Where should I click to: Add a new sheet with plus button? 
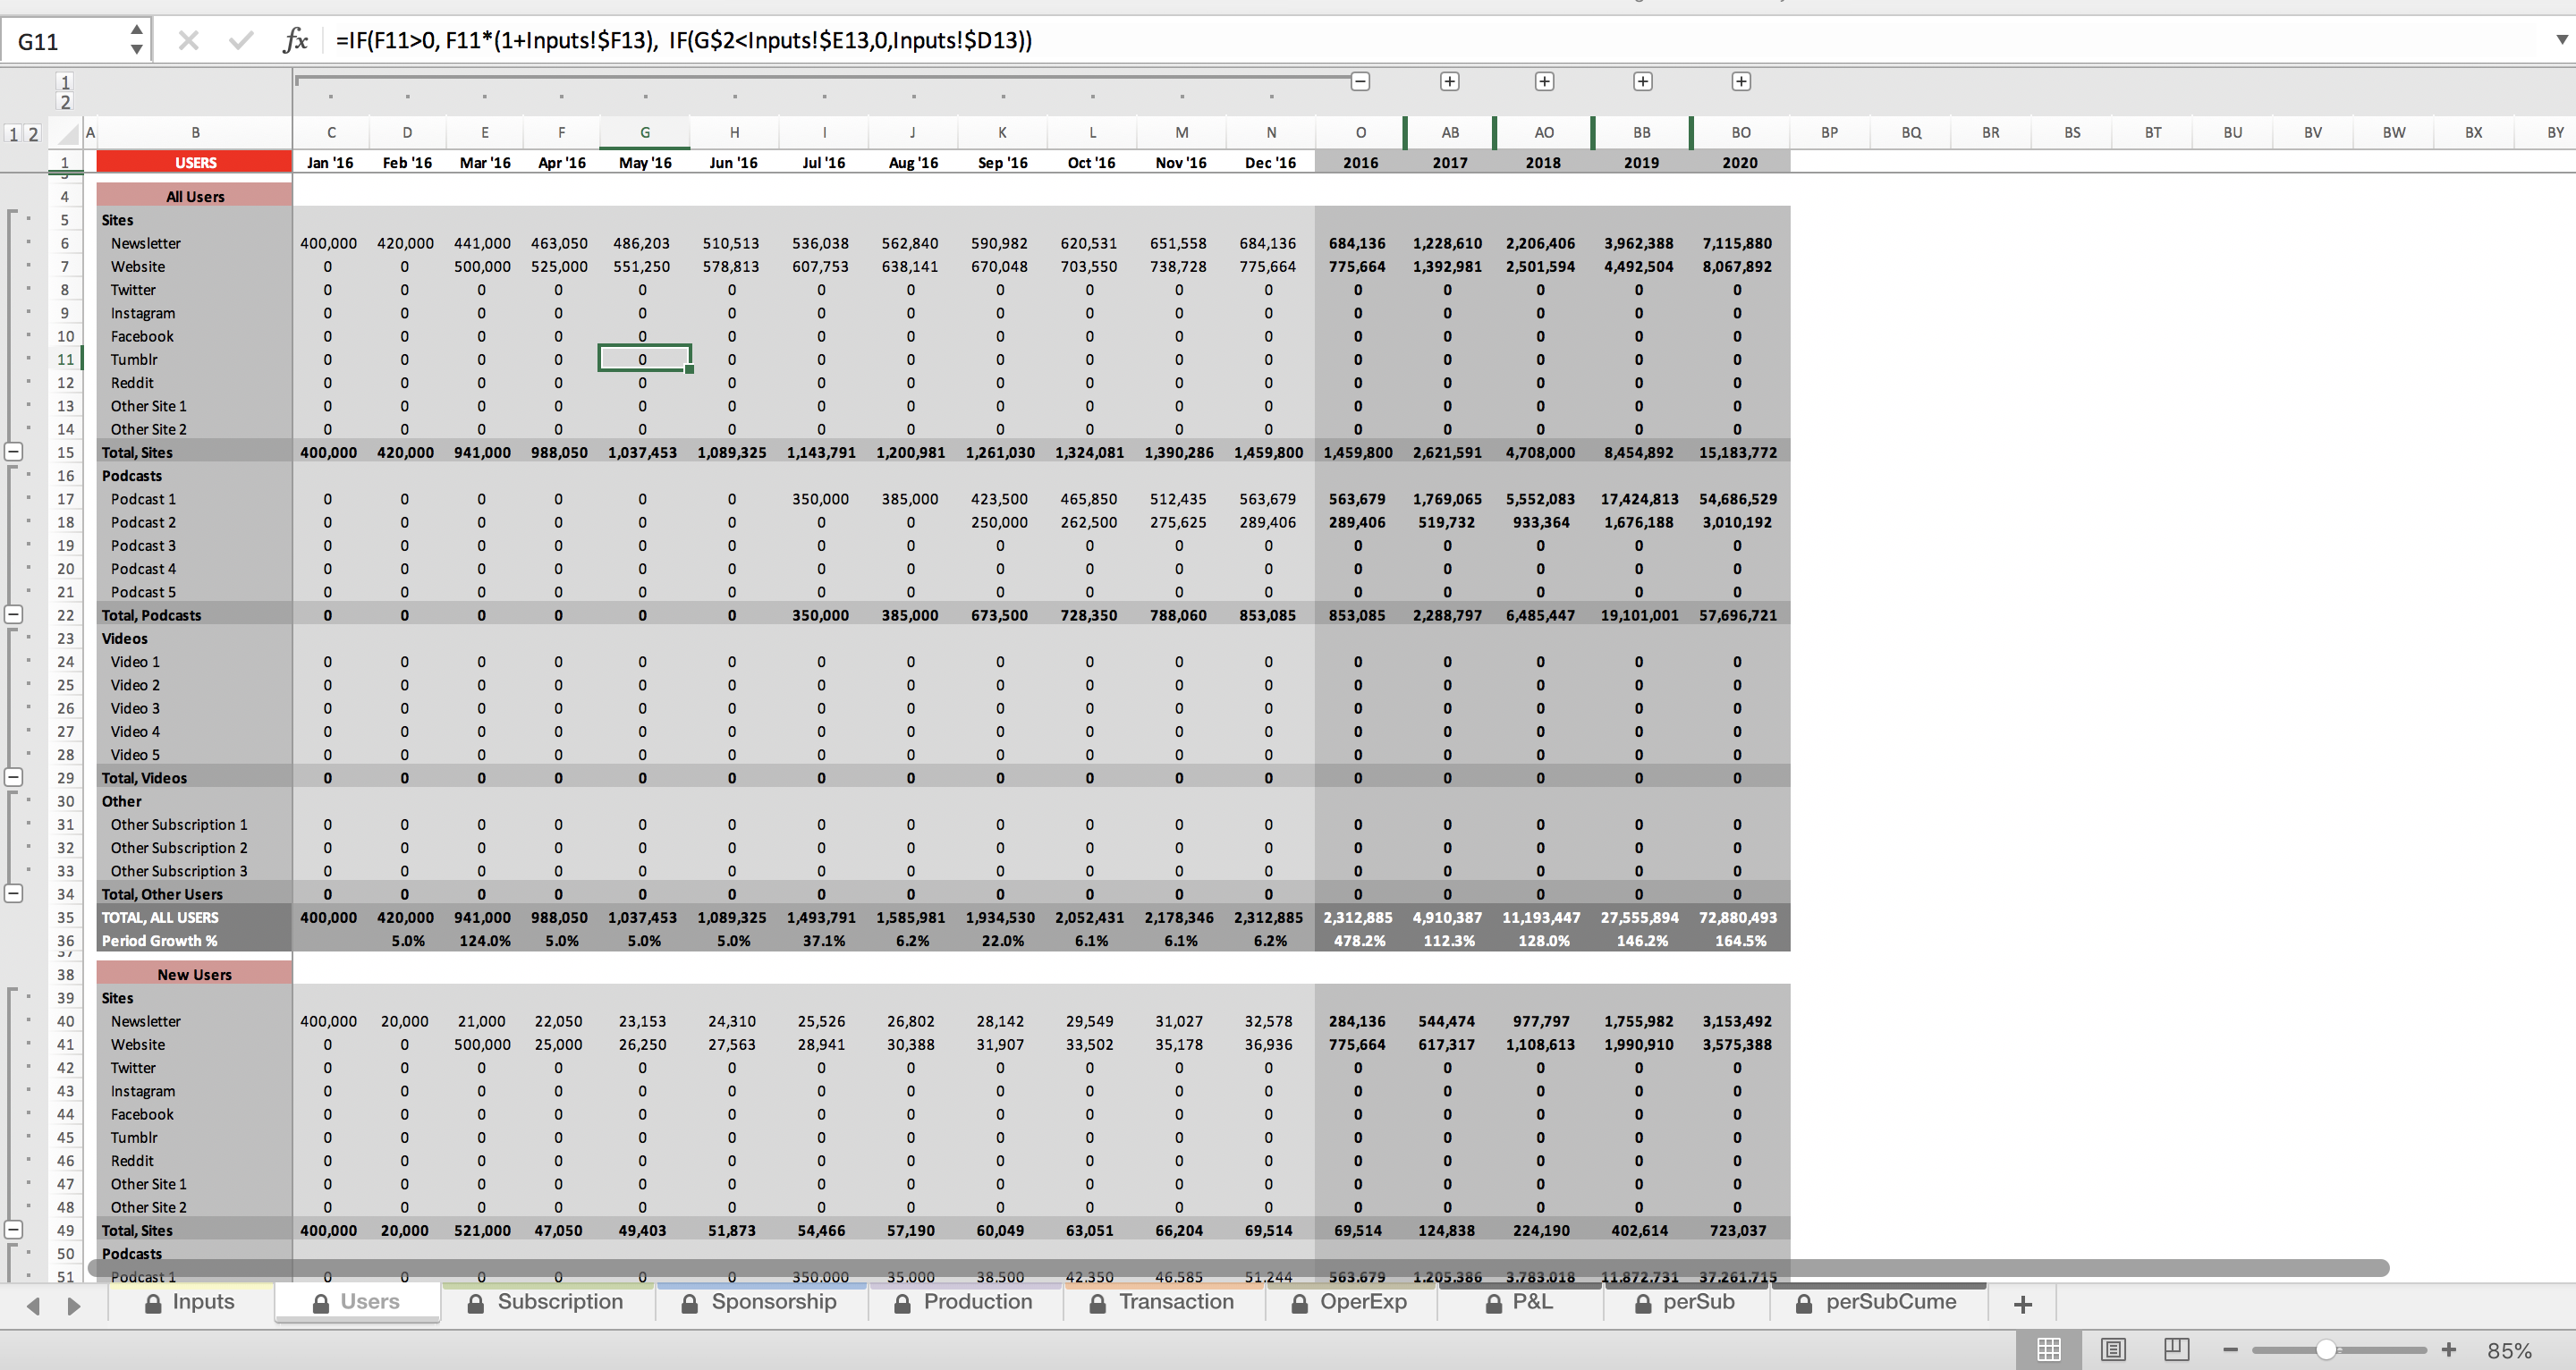coord(2023,1304)
